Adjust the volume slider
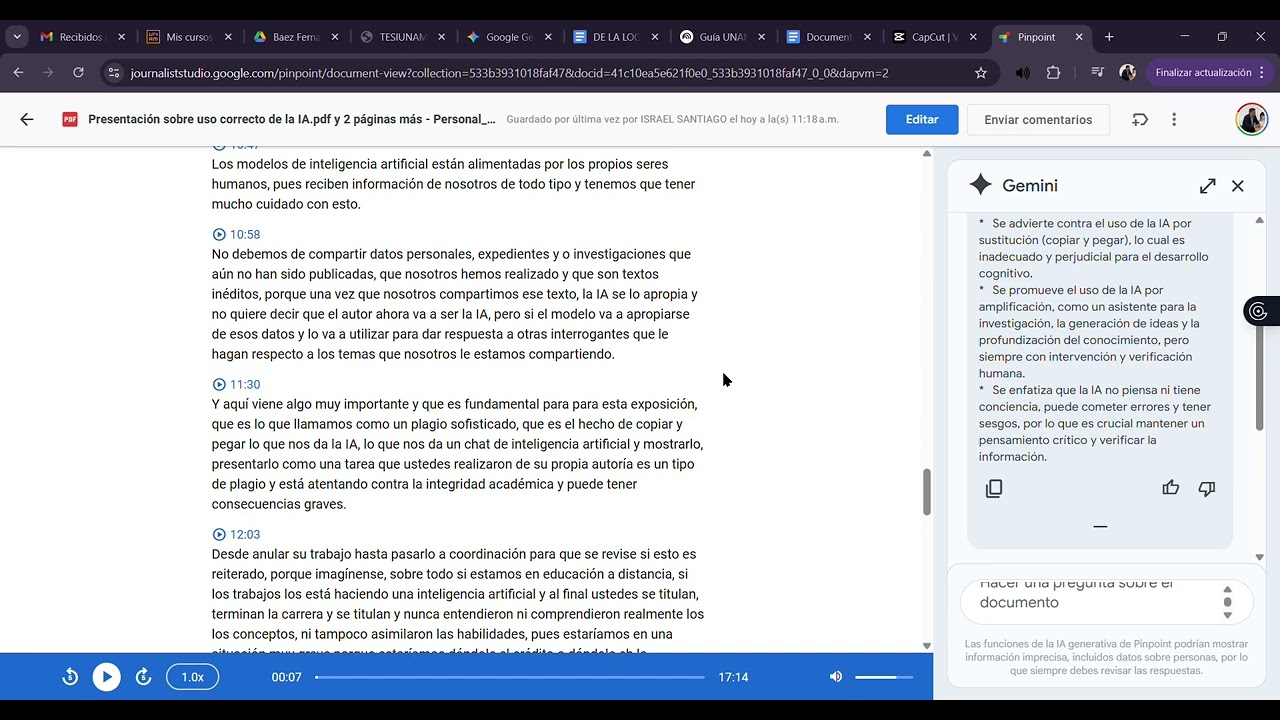The width and height of the screenshot is (1280, 720). (x=884, y=677)
